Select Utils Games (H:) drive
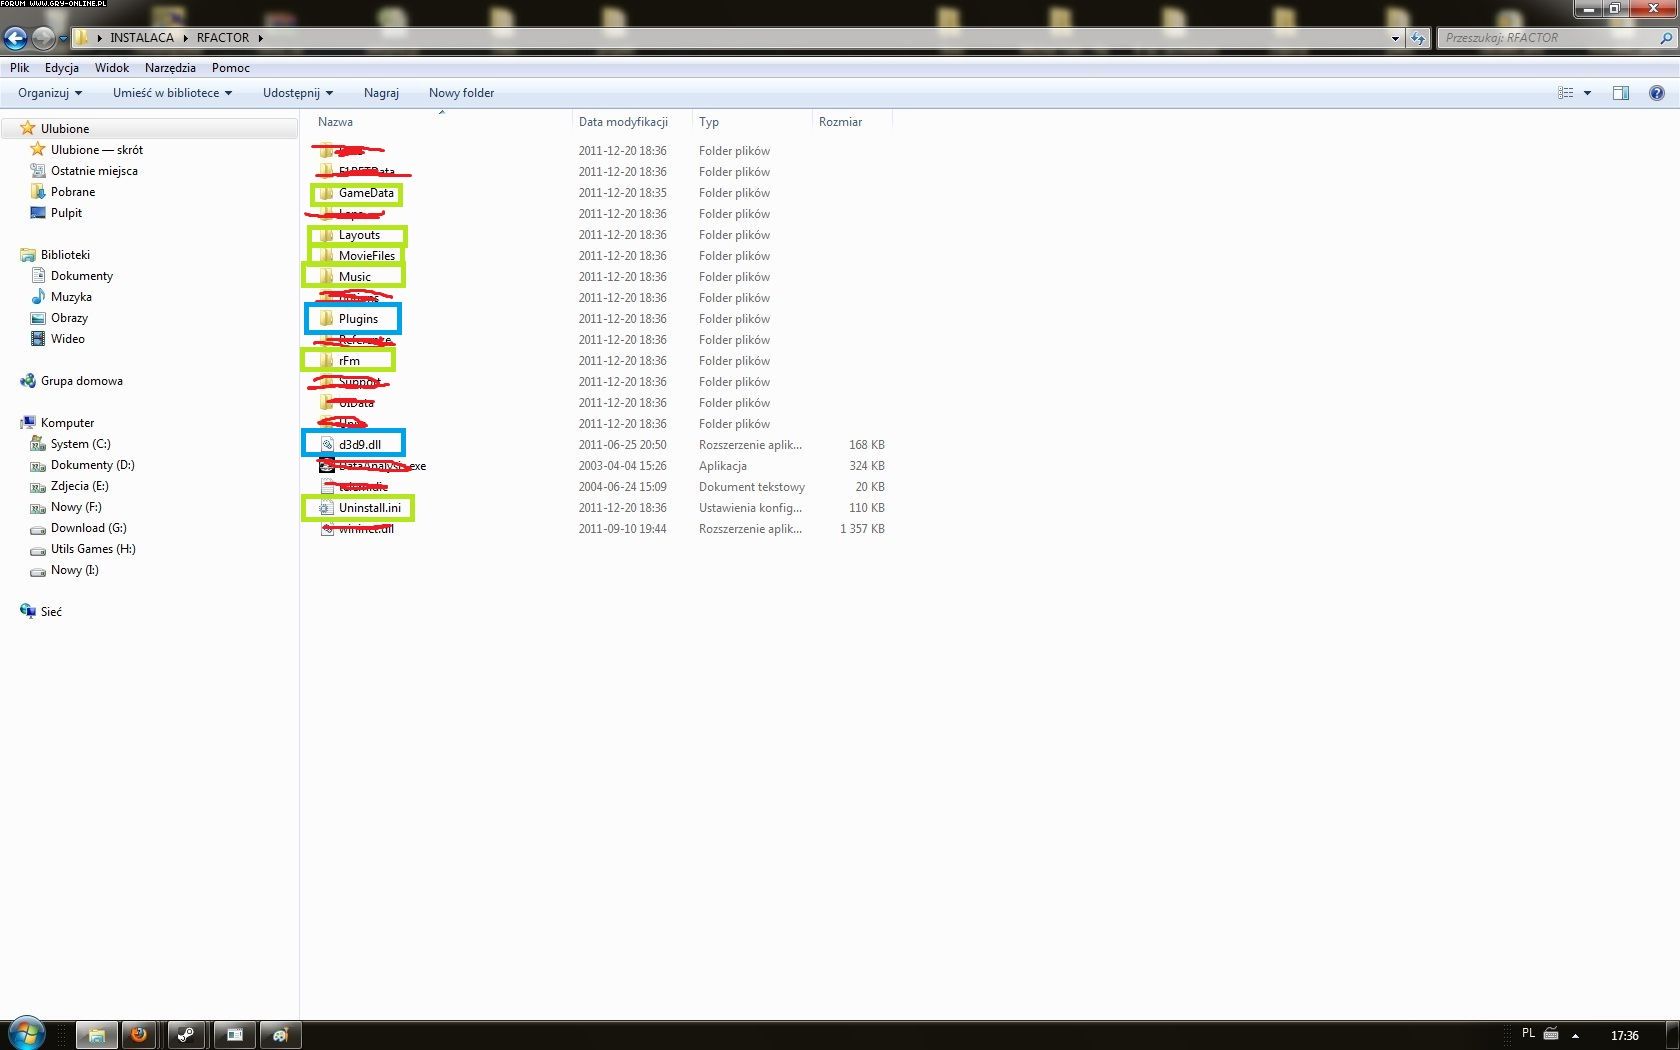 click(x=93, y=549)
